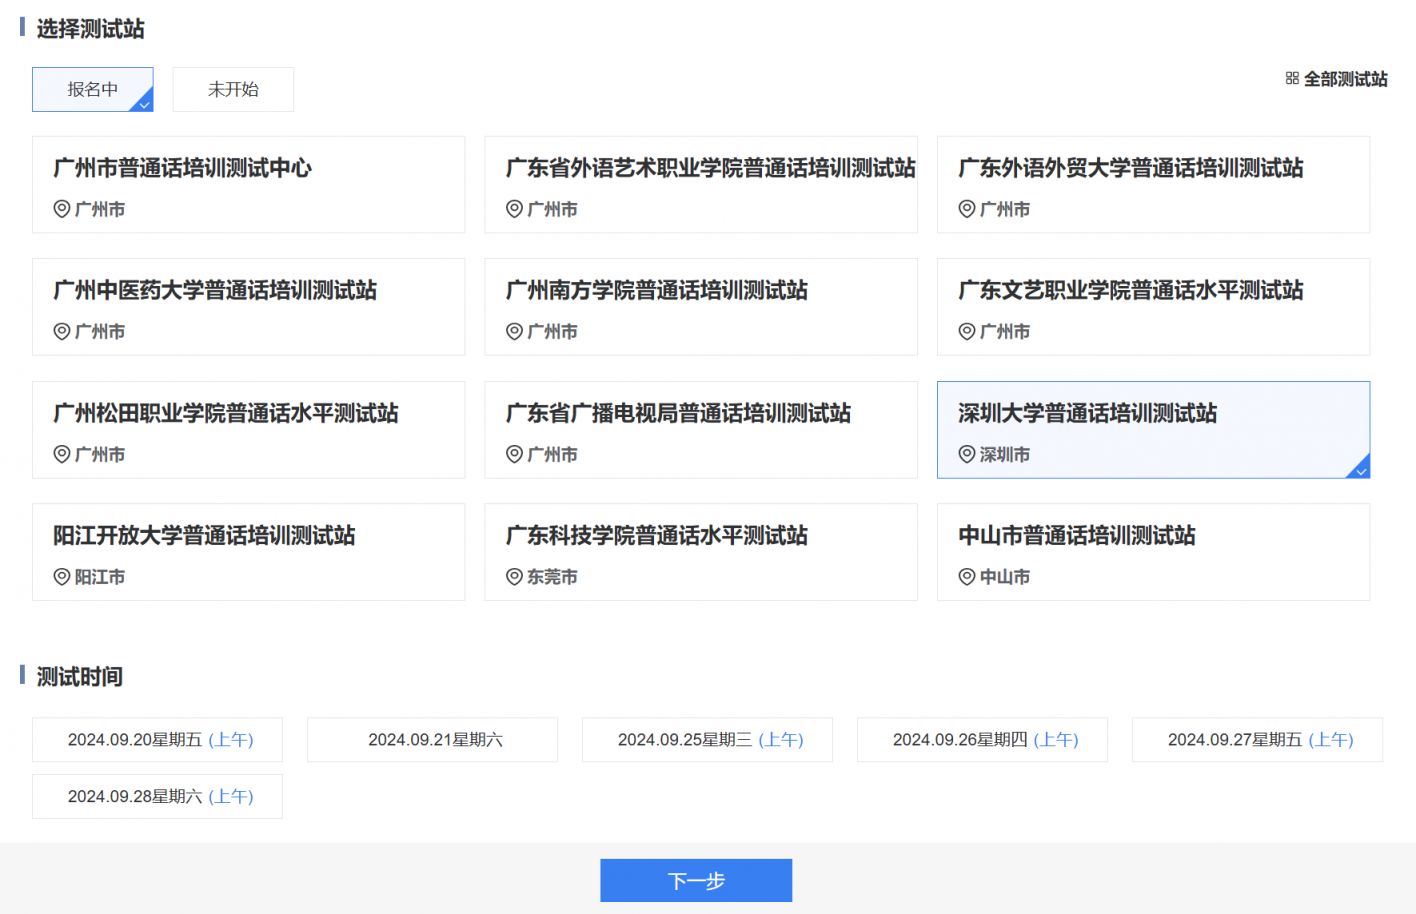
Task: Click the 测试时间 section heading
Action: [80, 677]
